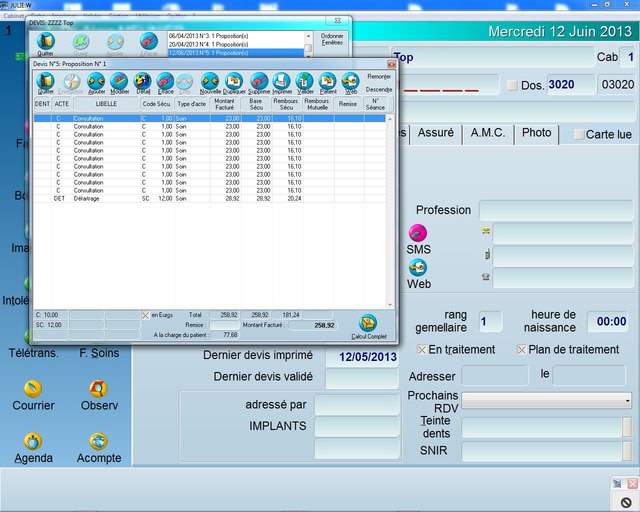Viewport: 640px width, 512px height.
Task: Expand the Prochains RDV dropdown
Action: pyautogui.click(x=627, y=401)
